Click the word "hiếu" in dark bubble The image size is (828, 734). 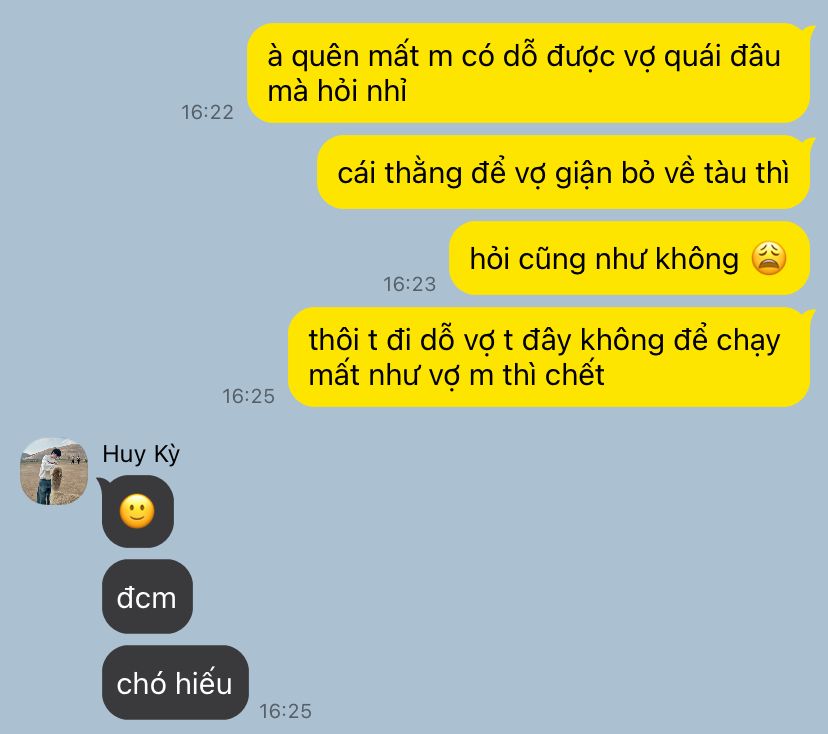(203, 682)
